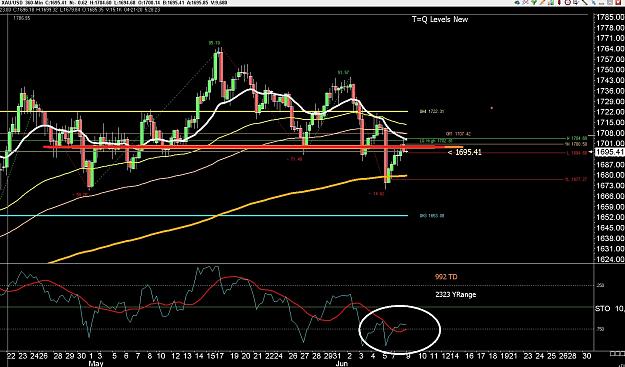Click the 93.32 June swing high label
The height and width of the screenshot is (367, 625).
click(x=344, y=73)
